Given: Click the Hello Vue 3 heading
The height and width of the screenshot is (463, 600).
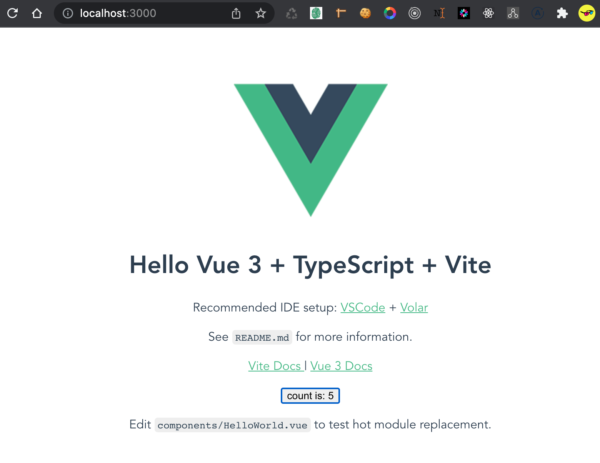Looking at the screenshot, I should click(310, 265).
